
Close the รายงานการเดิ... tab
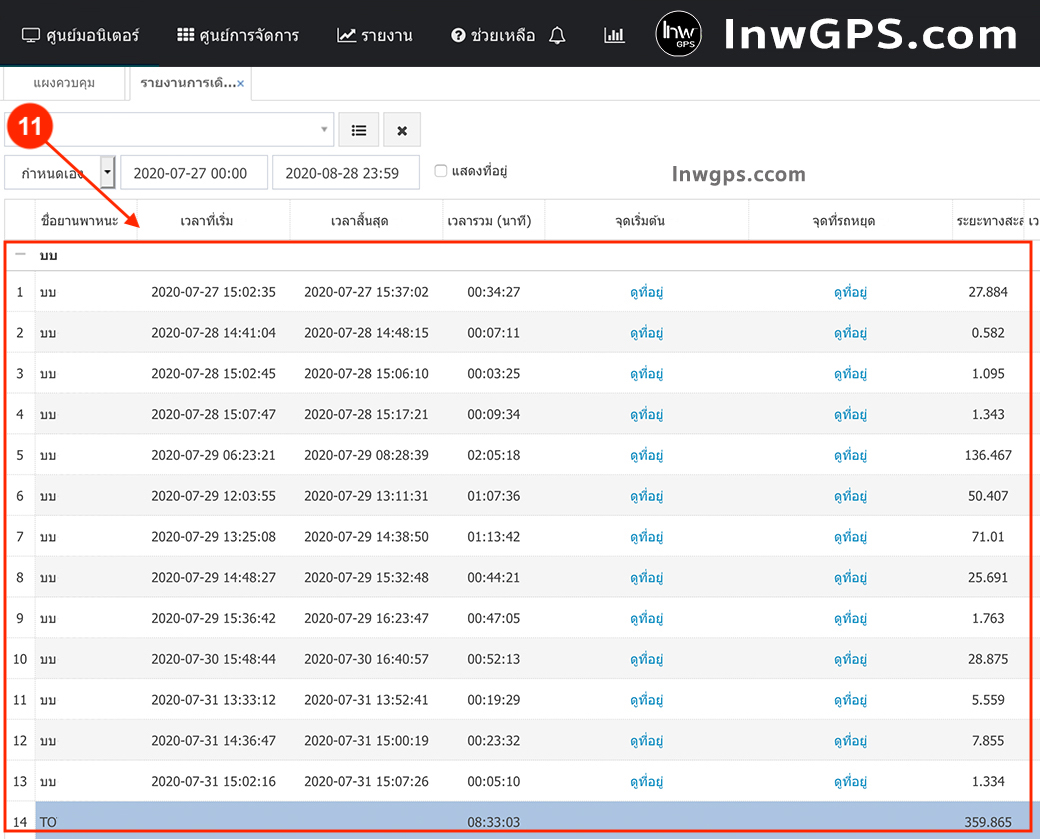[241, 84]
